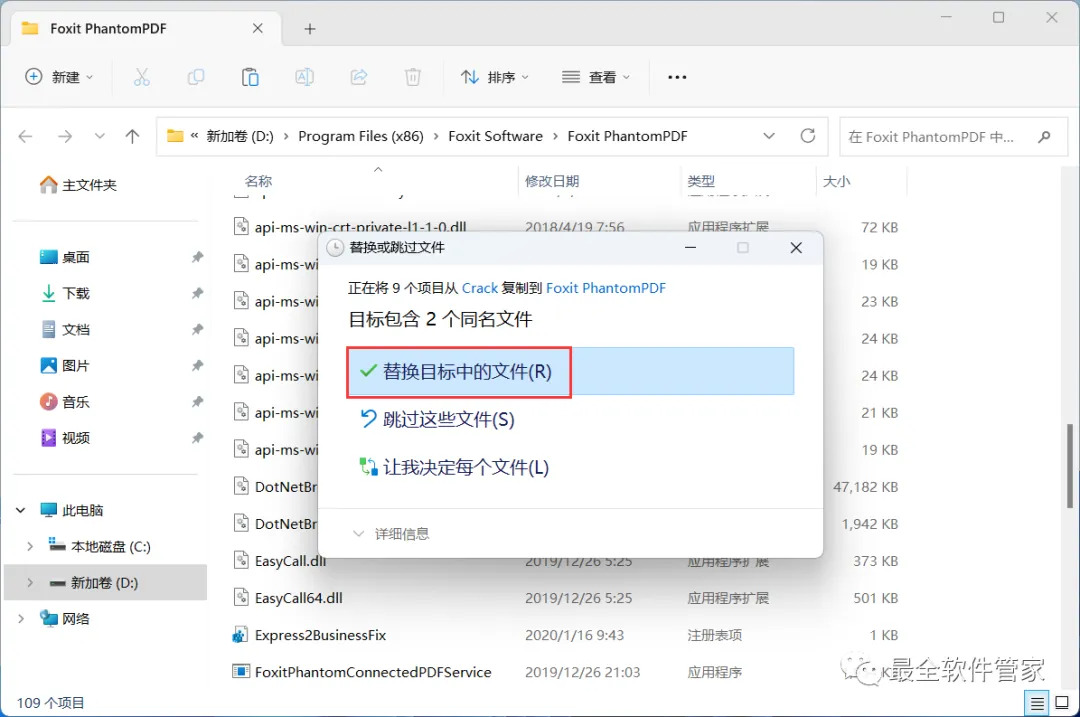Sort by the 修改日期 column header
Image resolution: width=1080 pixels, height=717 pixels.
point(552,181)
